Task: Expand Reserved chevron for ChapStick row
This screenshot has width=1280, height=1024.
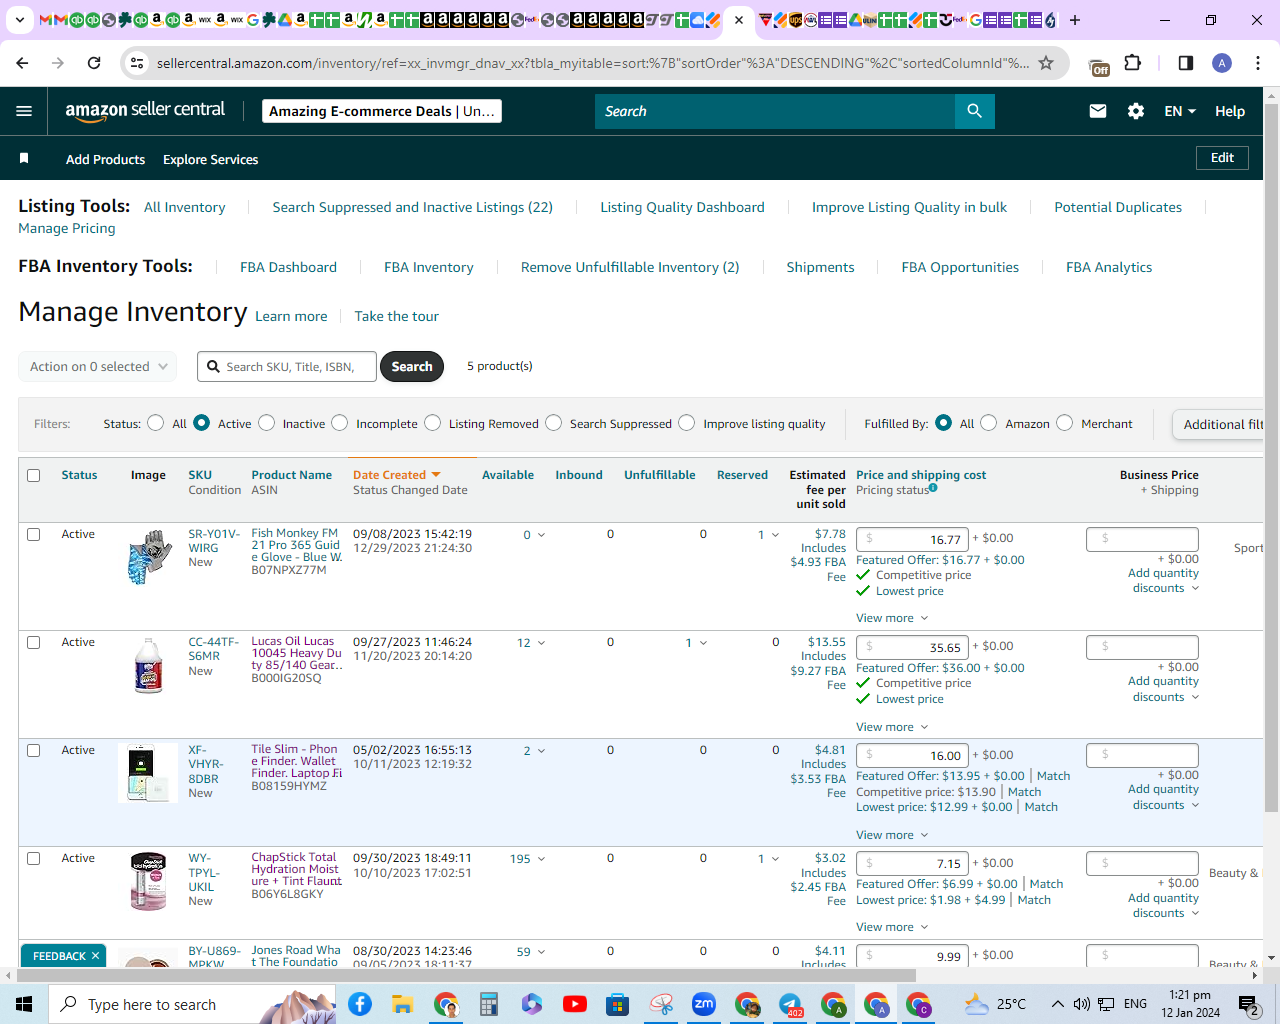Action: click(x=775, y=859)
